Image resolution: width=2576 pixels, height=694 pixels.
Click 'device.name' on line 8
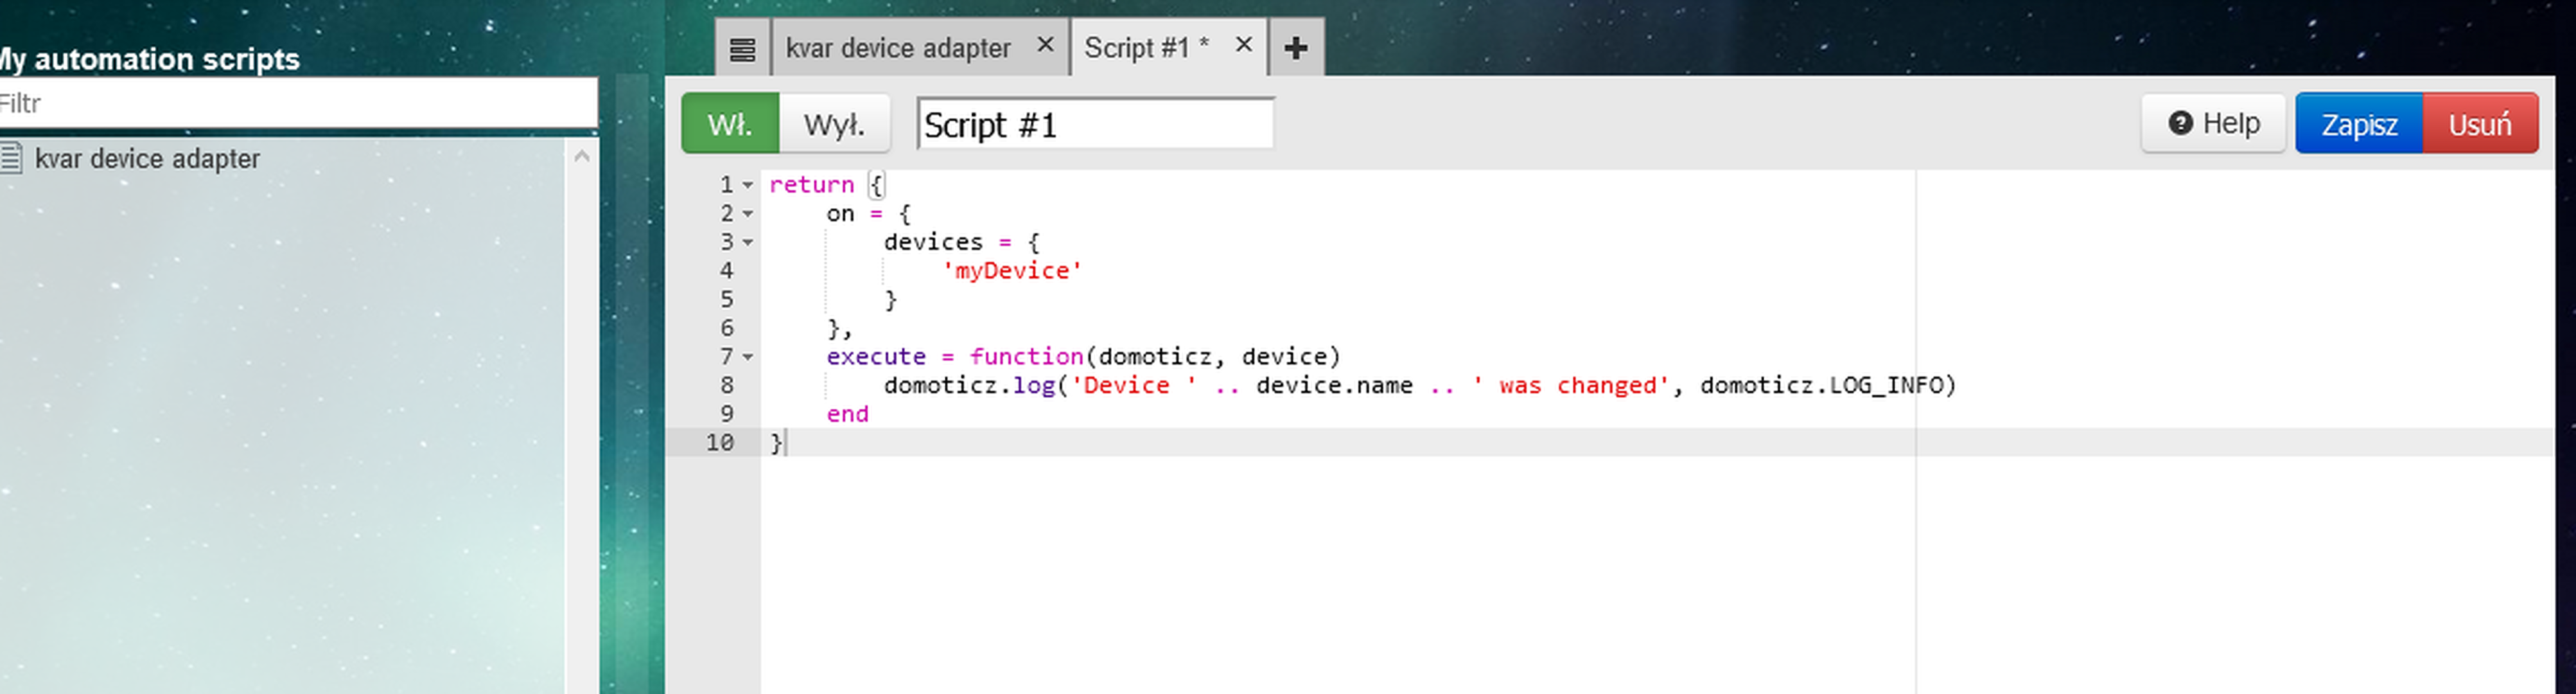pyautogui.click(x=1334, y=386)
